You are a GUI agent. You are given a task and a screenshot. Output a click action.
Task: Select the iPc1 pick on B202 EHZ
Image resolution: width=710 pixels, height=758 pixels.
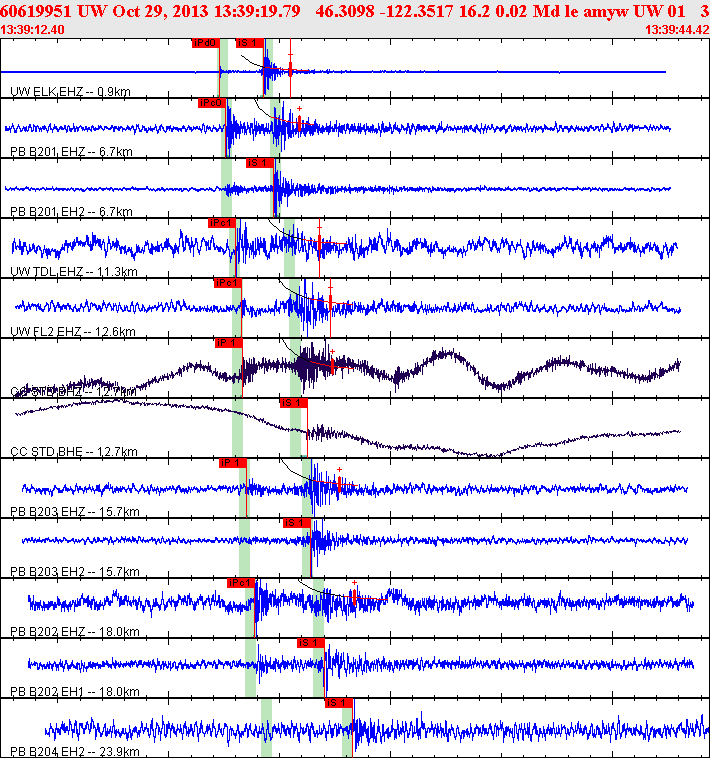(241, 583)
